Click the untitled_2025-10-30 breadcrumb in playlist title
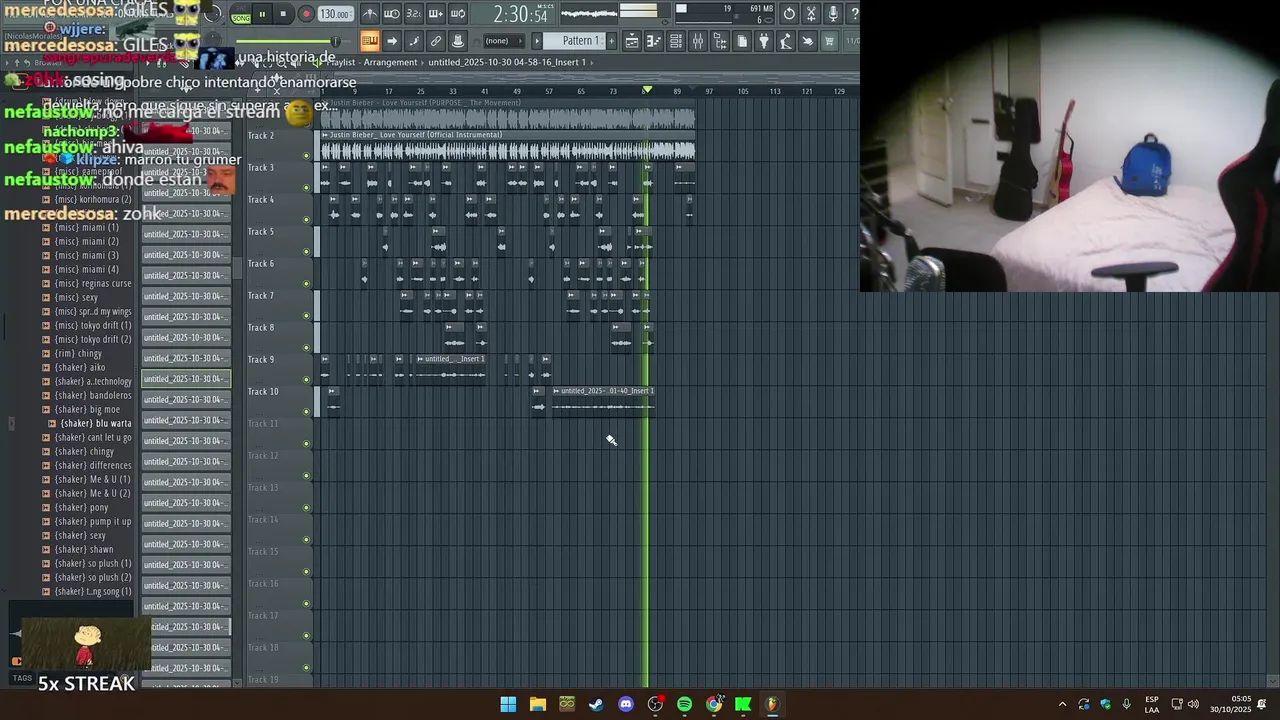 click(x=507, y=62)
